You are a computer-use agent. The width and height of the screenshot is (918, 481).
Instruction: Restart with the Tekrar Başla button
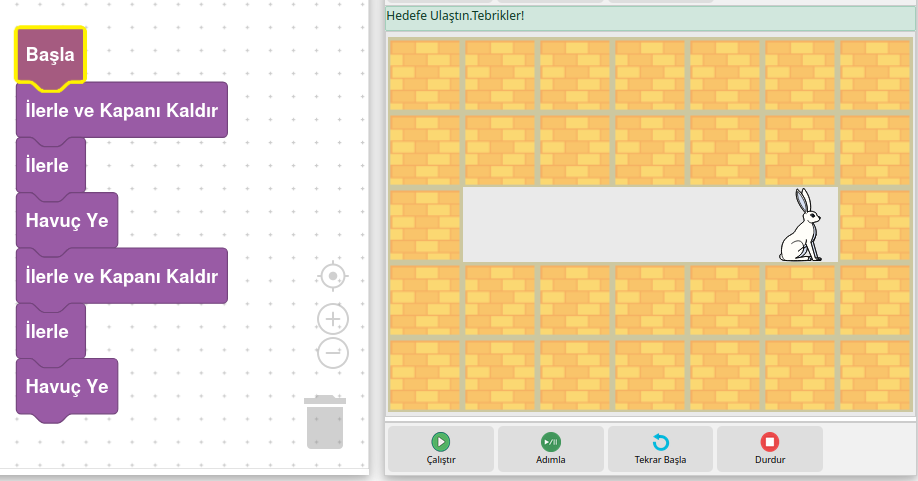click(x=660, y=449)
